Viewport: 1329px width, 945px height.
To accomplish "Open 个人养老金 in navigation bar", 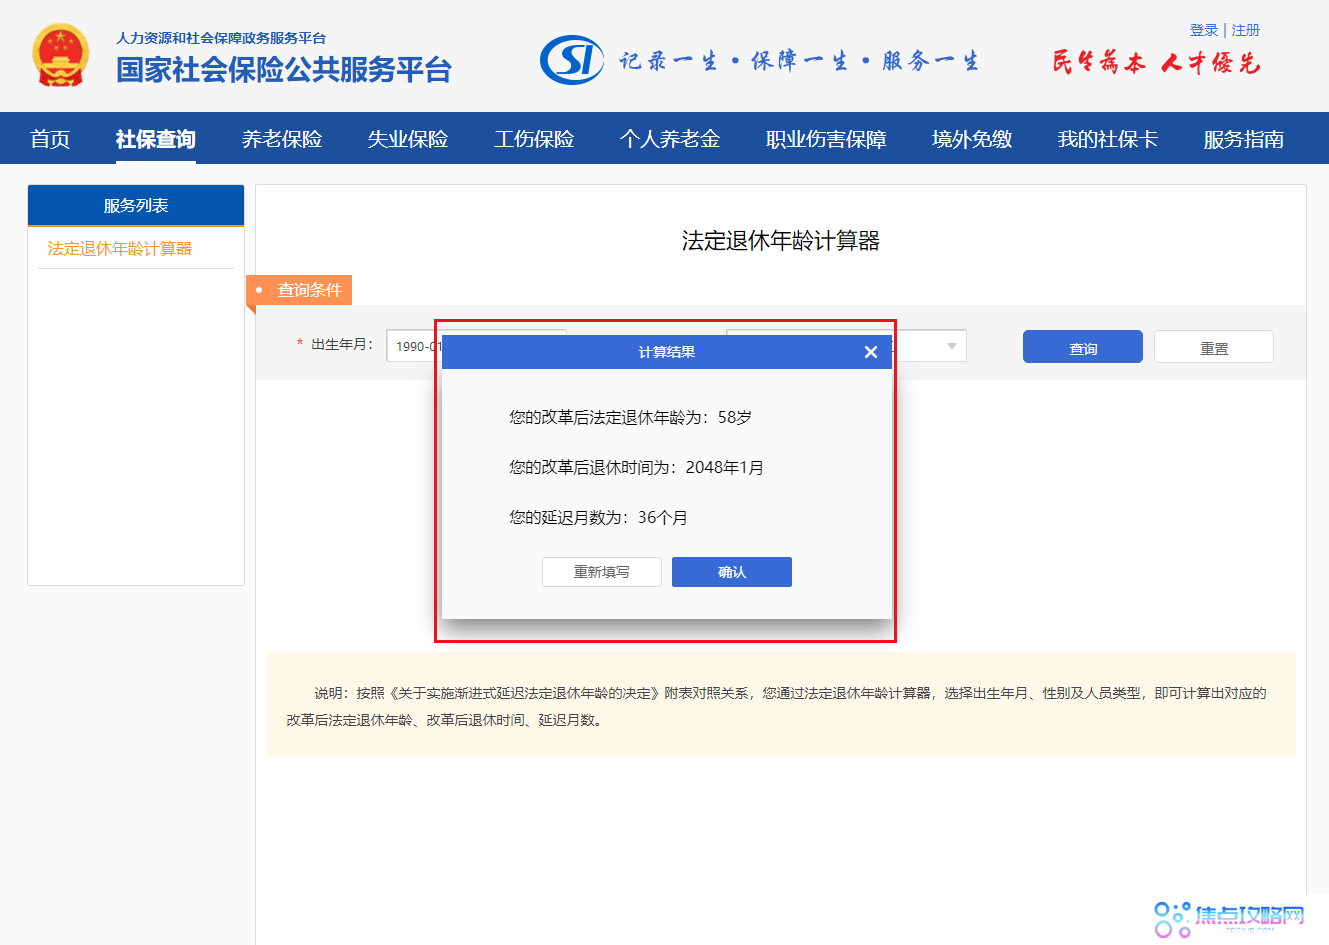I will (670, 139).
